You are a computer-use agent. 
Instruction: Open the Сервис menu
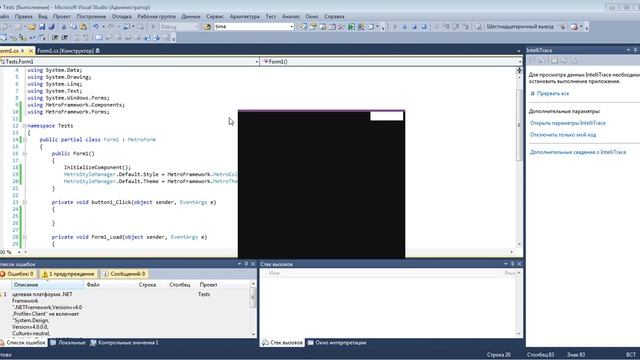215,16
